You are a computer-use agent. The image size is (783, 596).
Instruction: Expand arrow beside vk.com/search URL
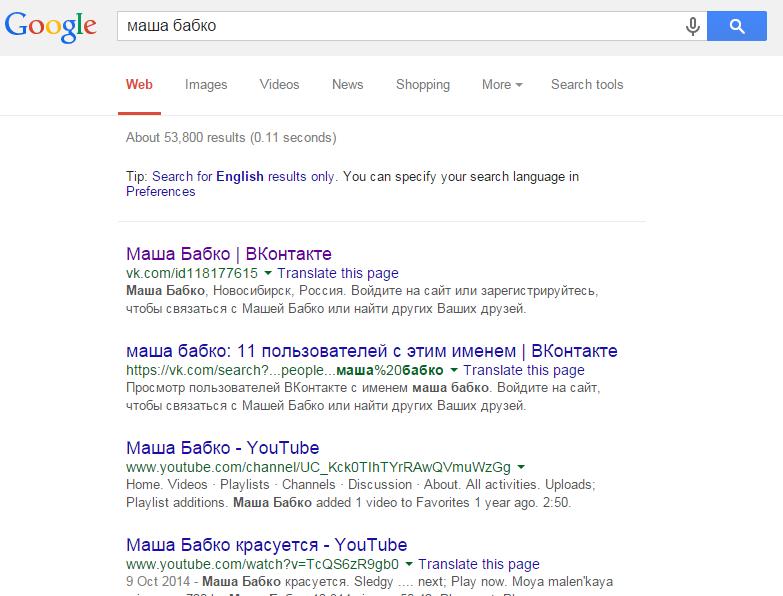pyautogui.click(x=454, y=370)
